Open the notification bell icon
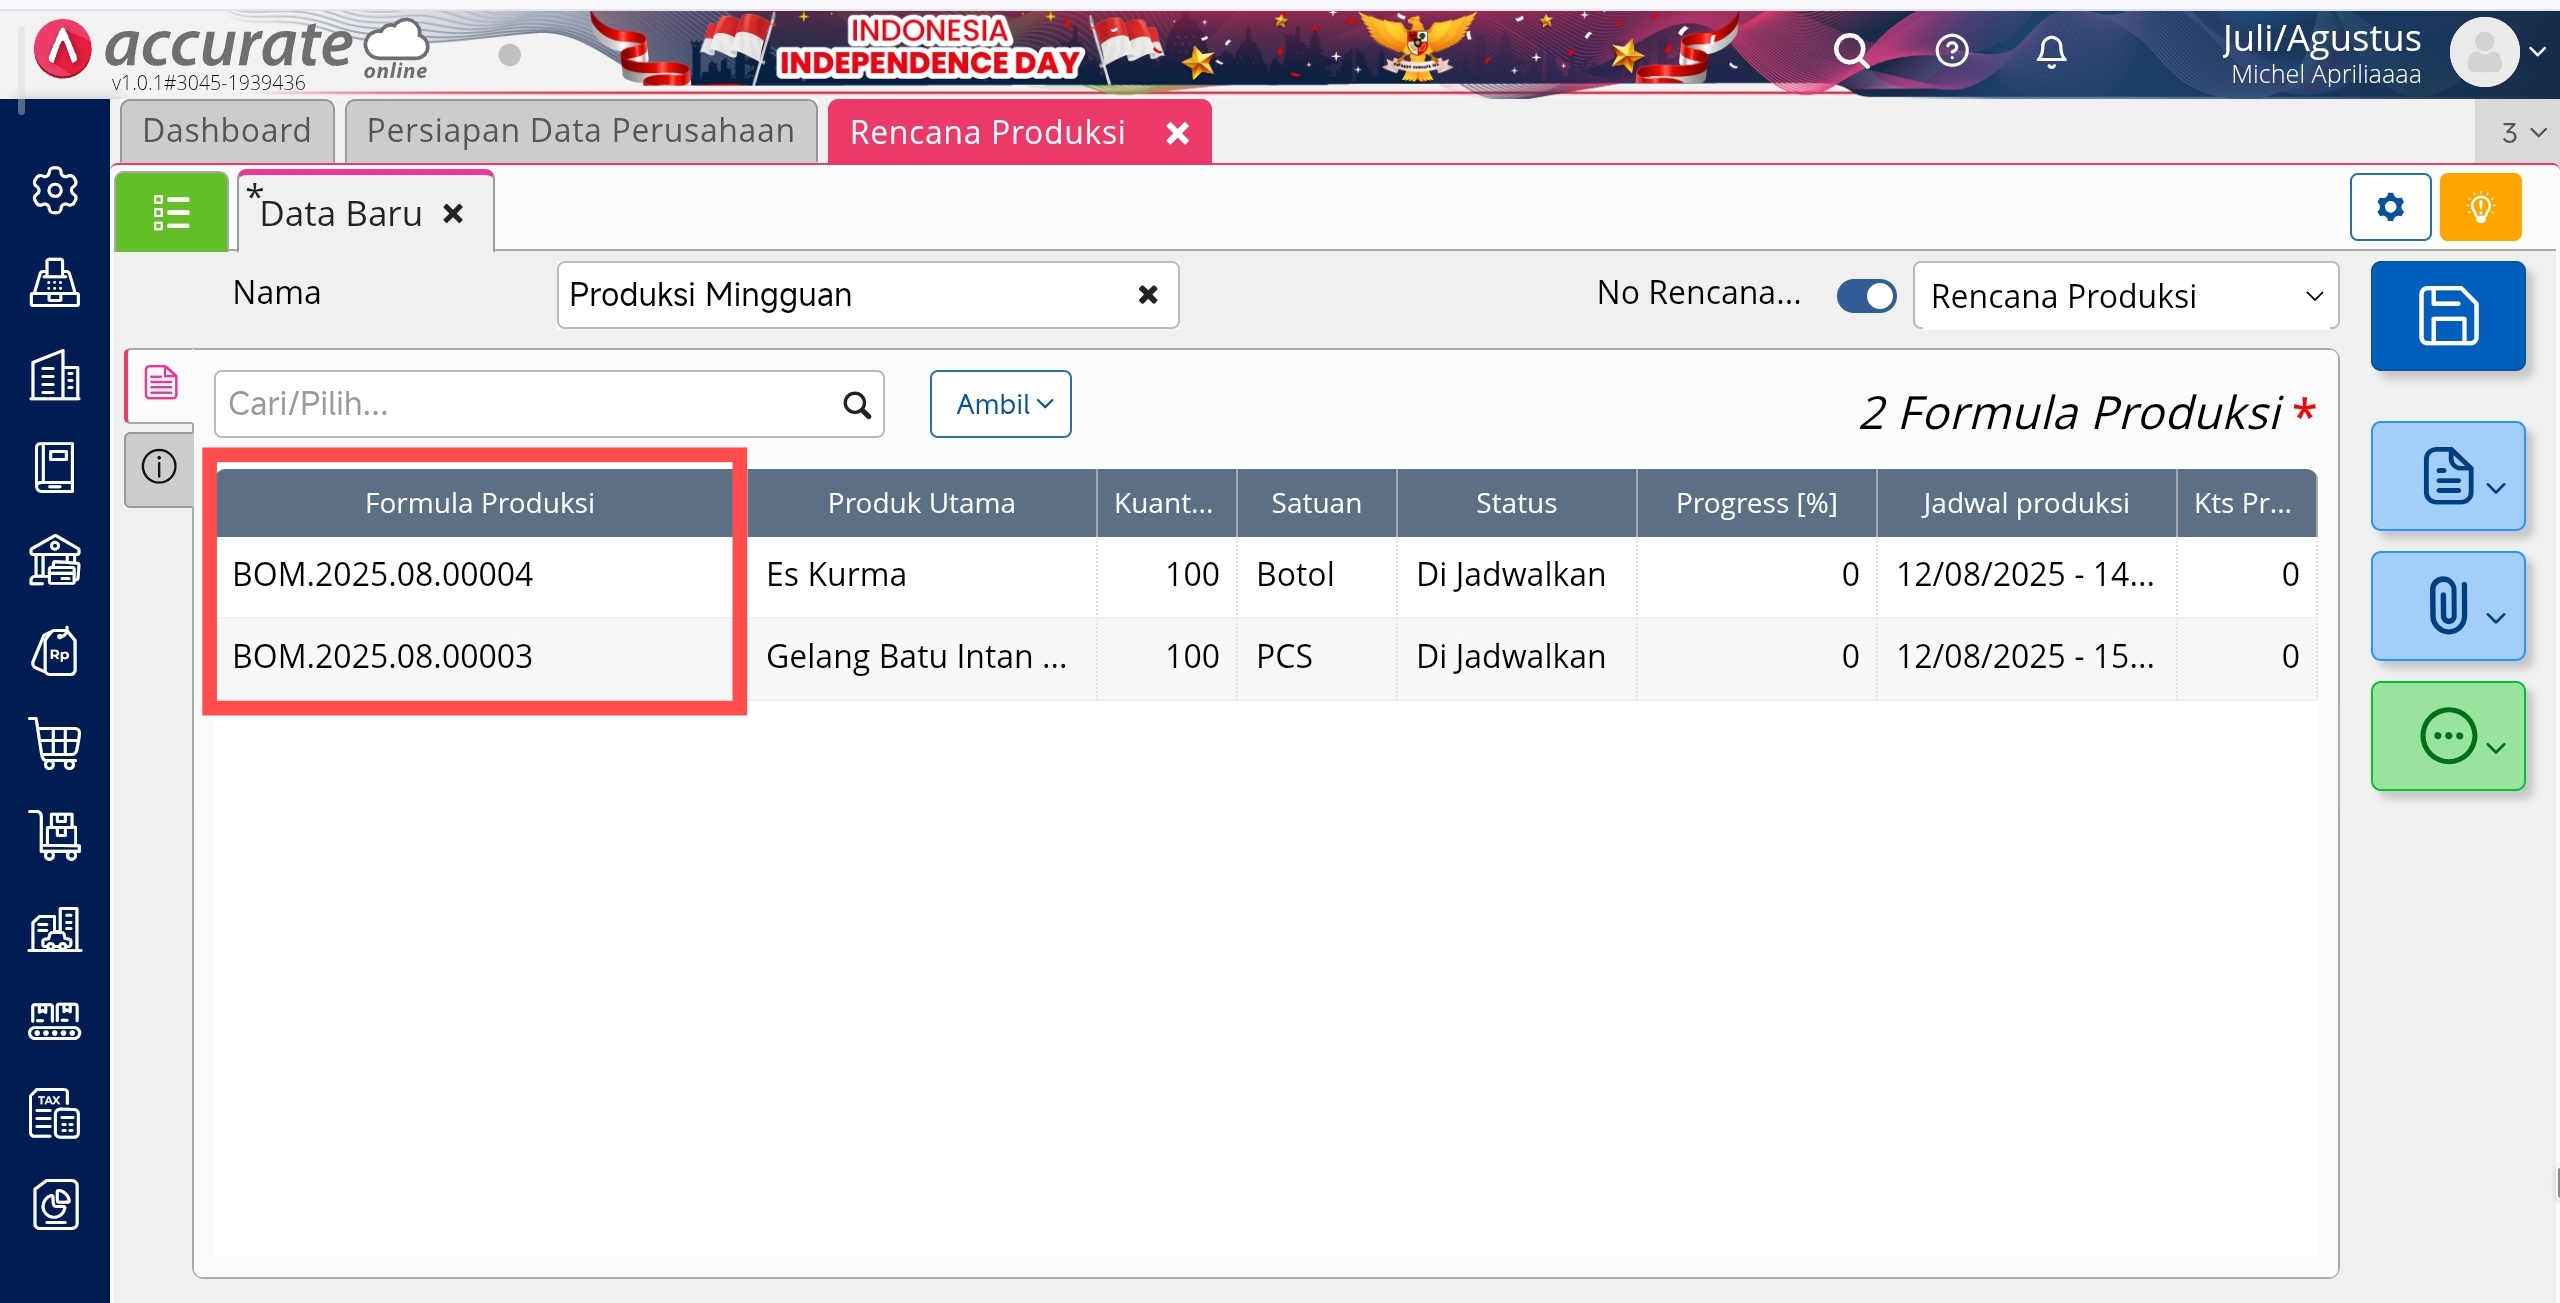The width and height of the screenshot is (2560, 1303). point(2051,50)
